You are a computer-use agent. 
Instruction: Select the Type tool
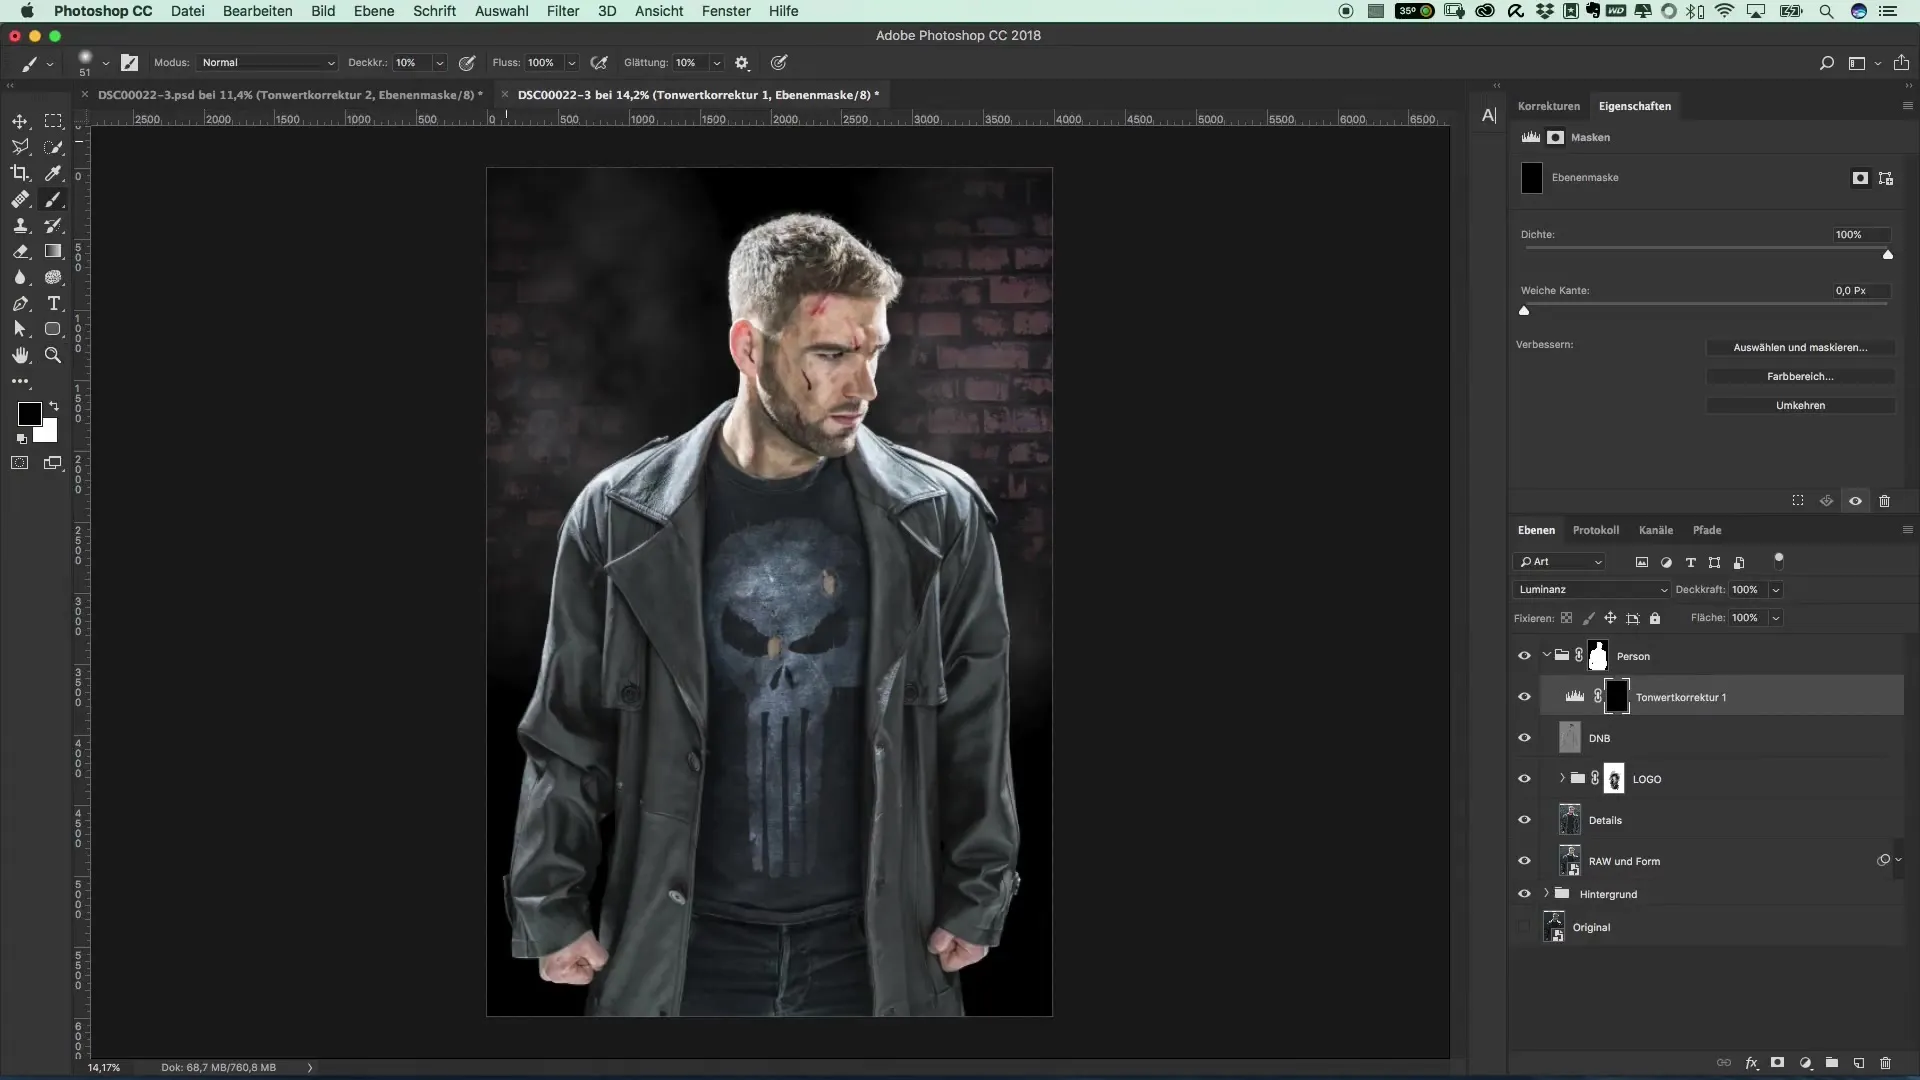tap(53, 304)
